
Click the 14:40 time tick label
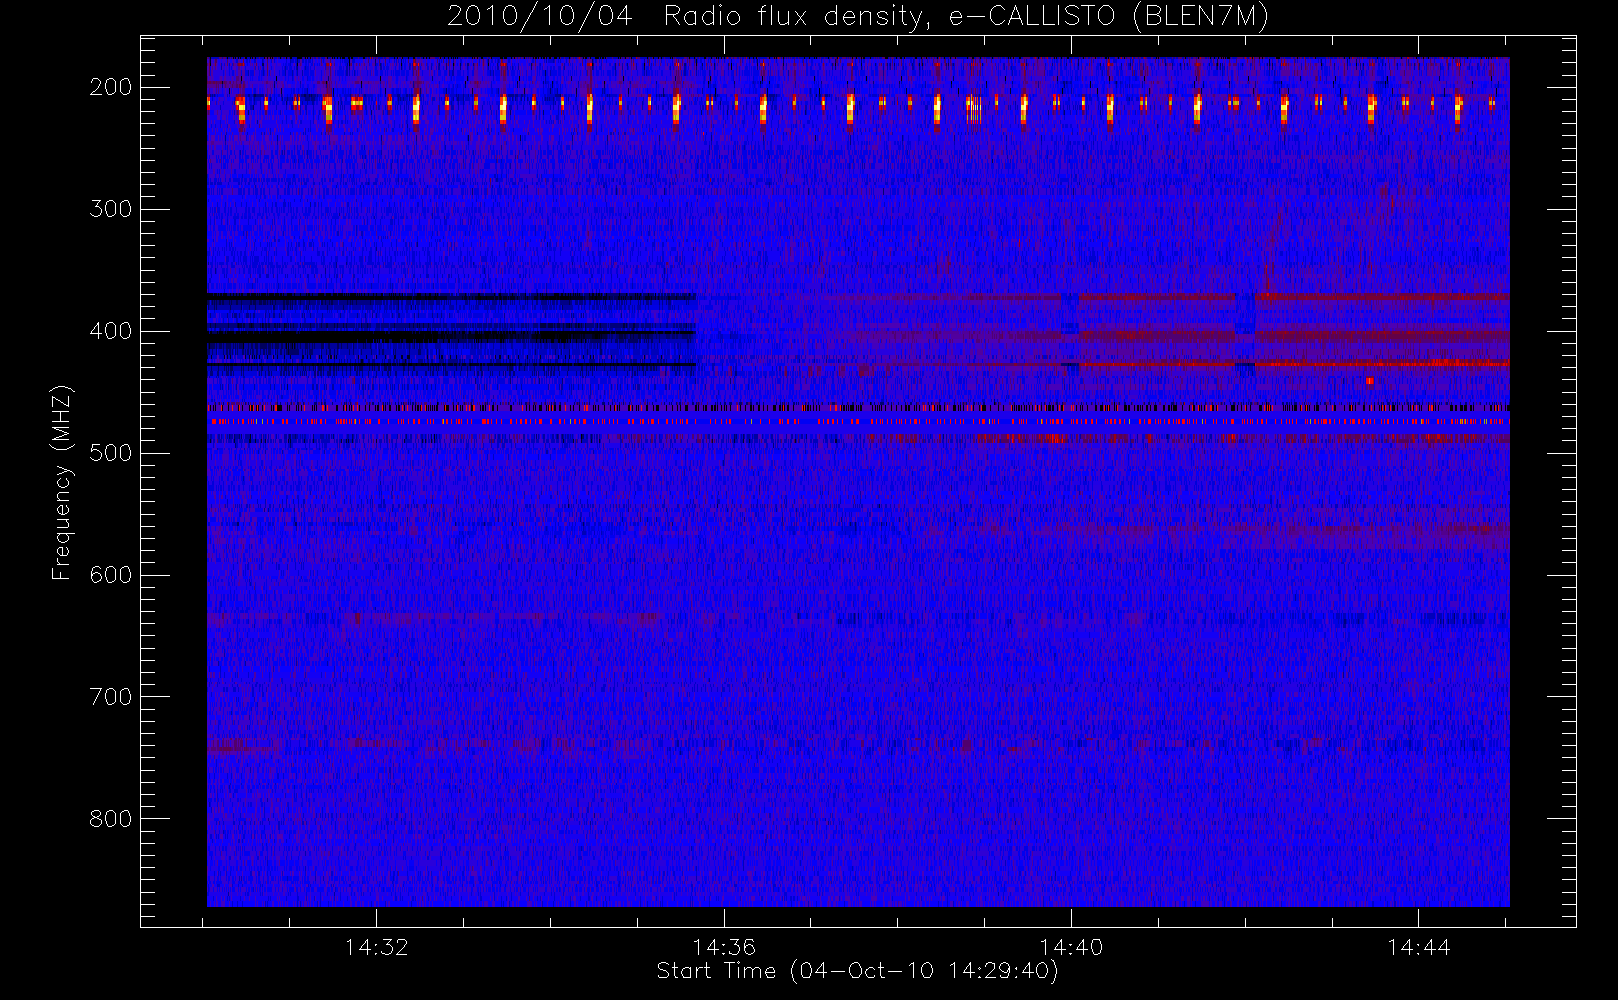coord(1071,947)
